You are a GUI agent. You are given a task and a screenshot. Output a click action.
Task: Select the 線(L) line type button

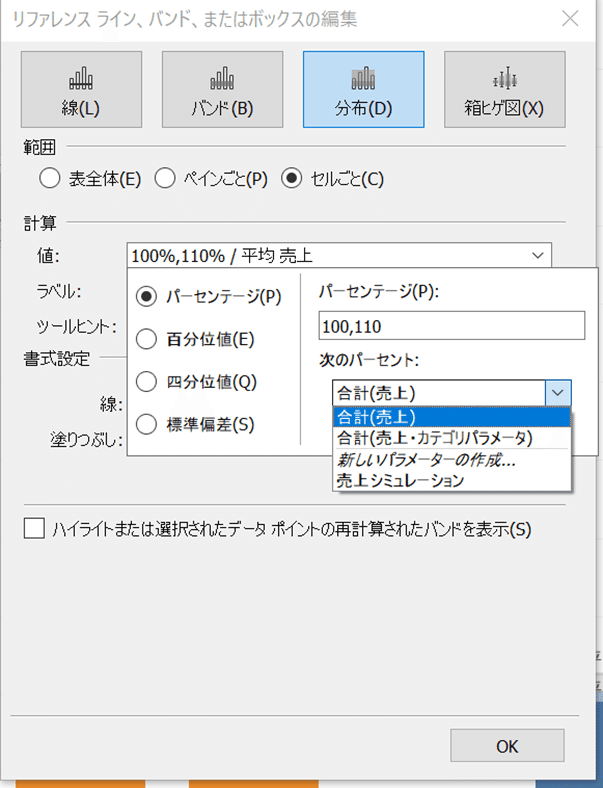(81, 89)
